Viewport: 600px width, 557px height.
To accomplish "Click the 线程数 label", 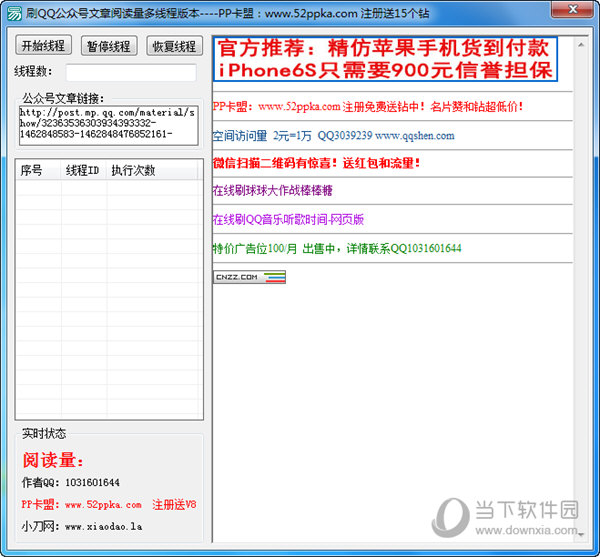I will click(x=33, y=72).
